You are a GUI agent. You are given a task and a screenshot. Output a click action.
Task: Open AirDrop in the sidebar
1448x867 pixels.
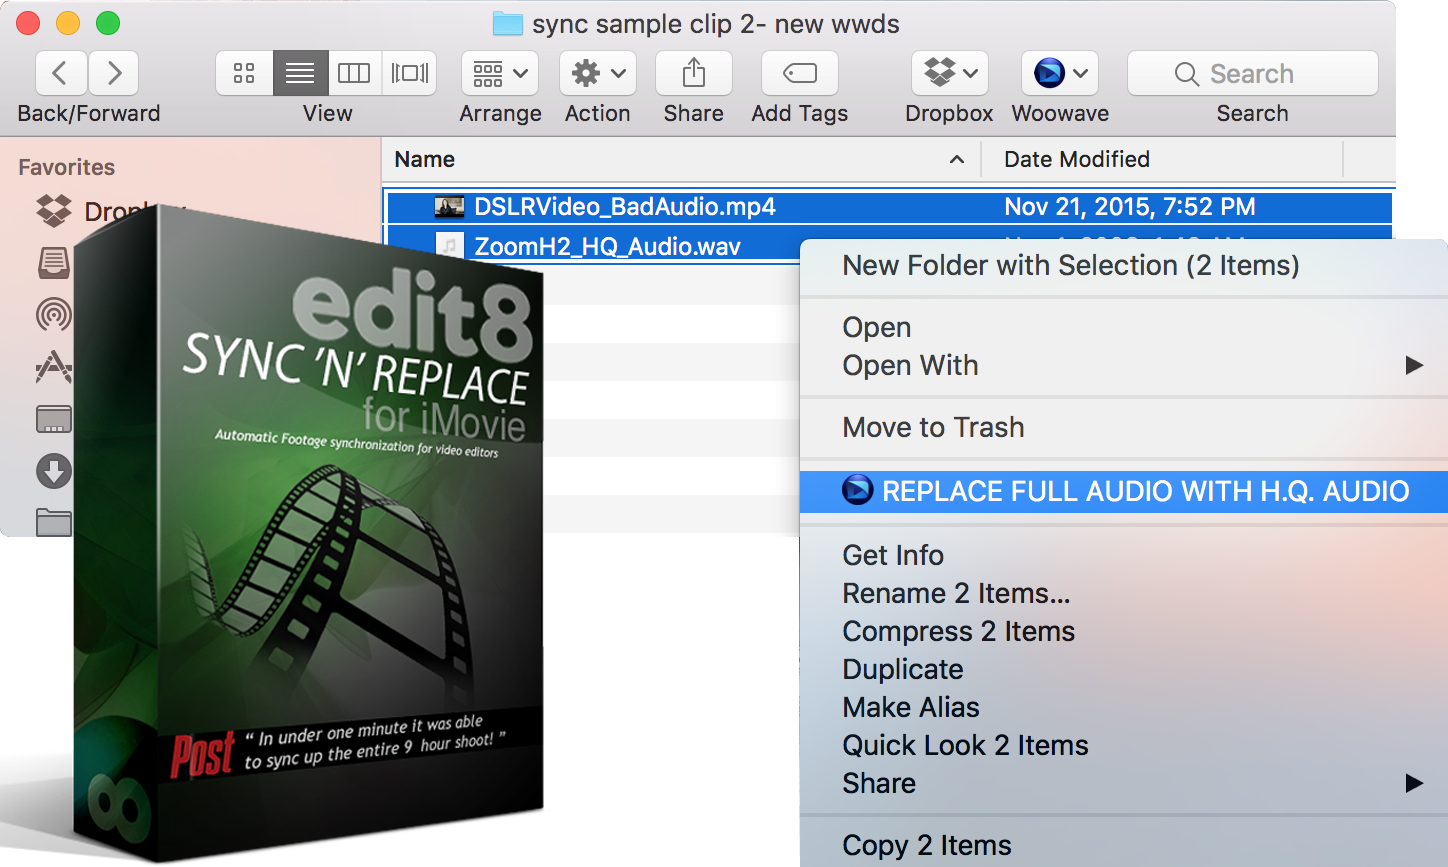coord(54,315)
